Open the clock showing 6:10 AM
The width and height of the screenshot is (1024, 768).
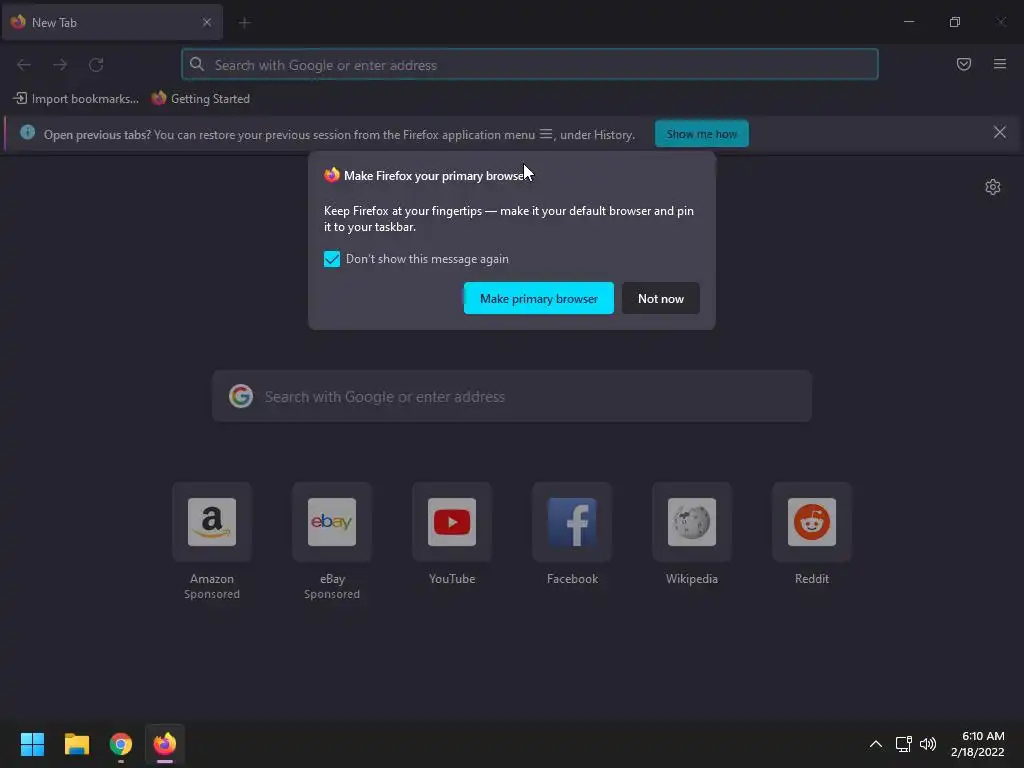point(978,744)
